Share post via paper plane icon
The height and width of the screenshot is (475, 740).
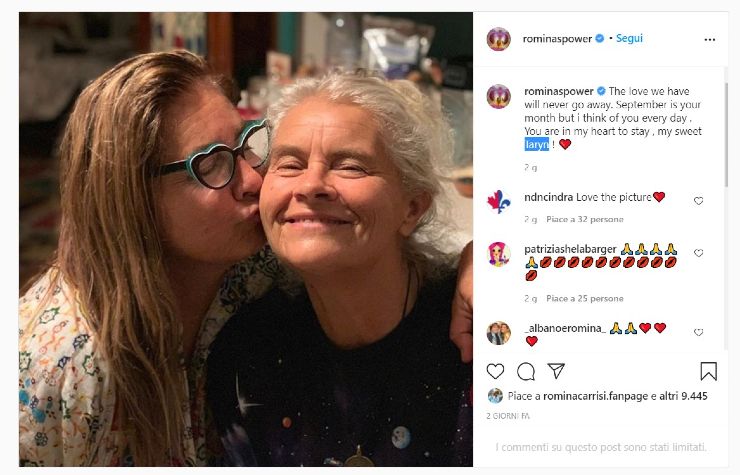click(557, 371)
